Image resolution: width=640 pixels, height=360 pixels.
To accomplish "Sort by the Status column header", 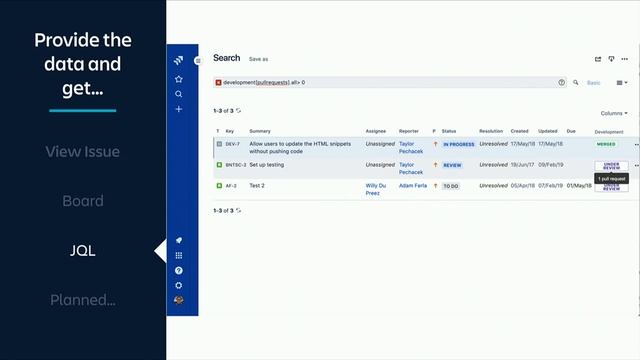I will [x=449, y=131].
